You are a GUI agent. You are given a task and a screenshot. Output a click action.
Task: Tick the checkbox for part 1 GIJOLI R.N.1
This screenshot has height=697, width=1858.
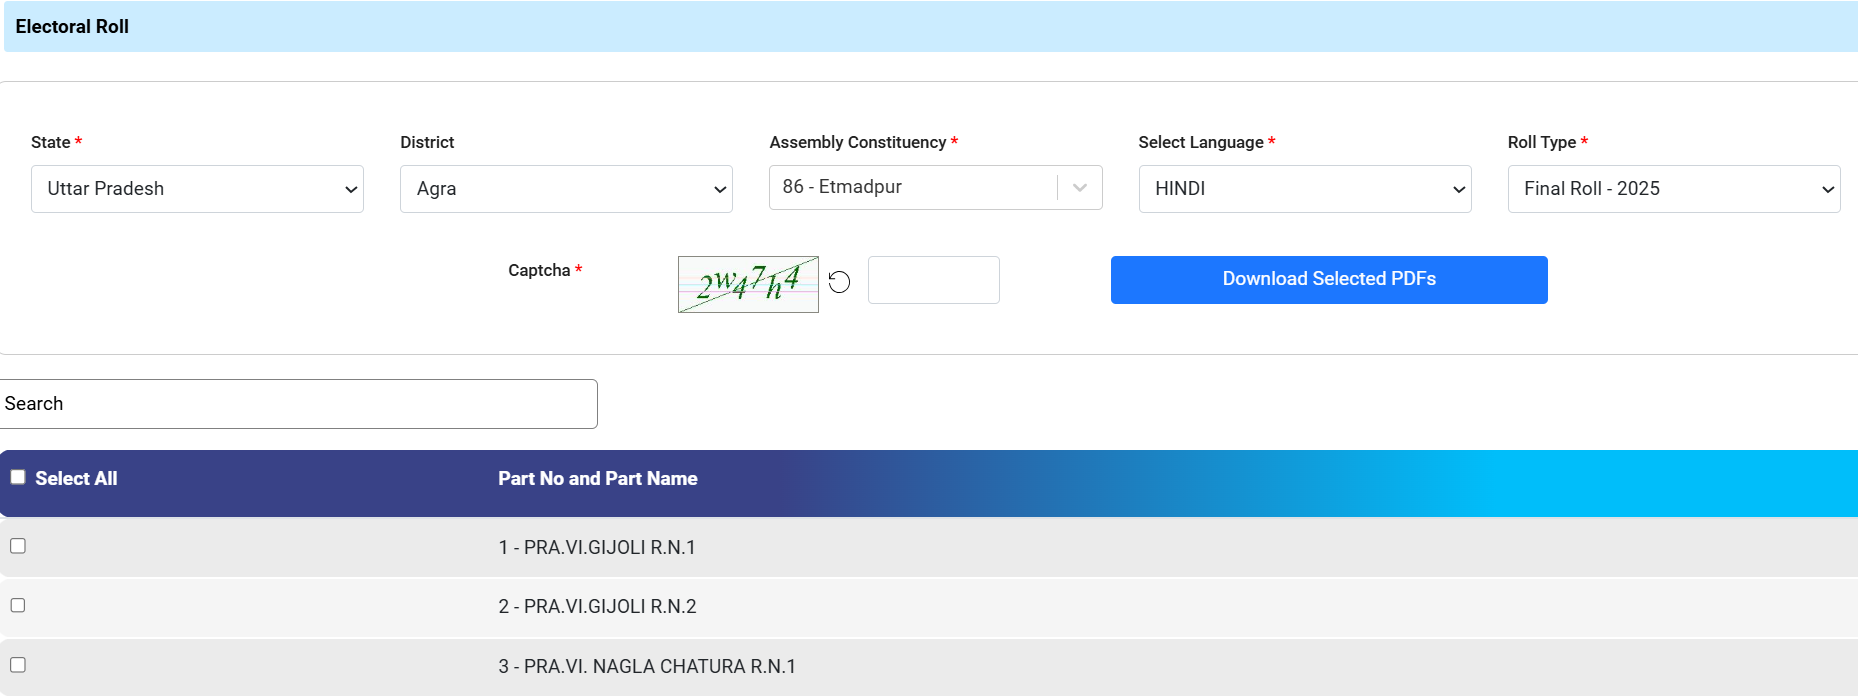[x=18, y=546]
